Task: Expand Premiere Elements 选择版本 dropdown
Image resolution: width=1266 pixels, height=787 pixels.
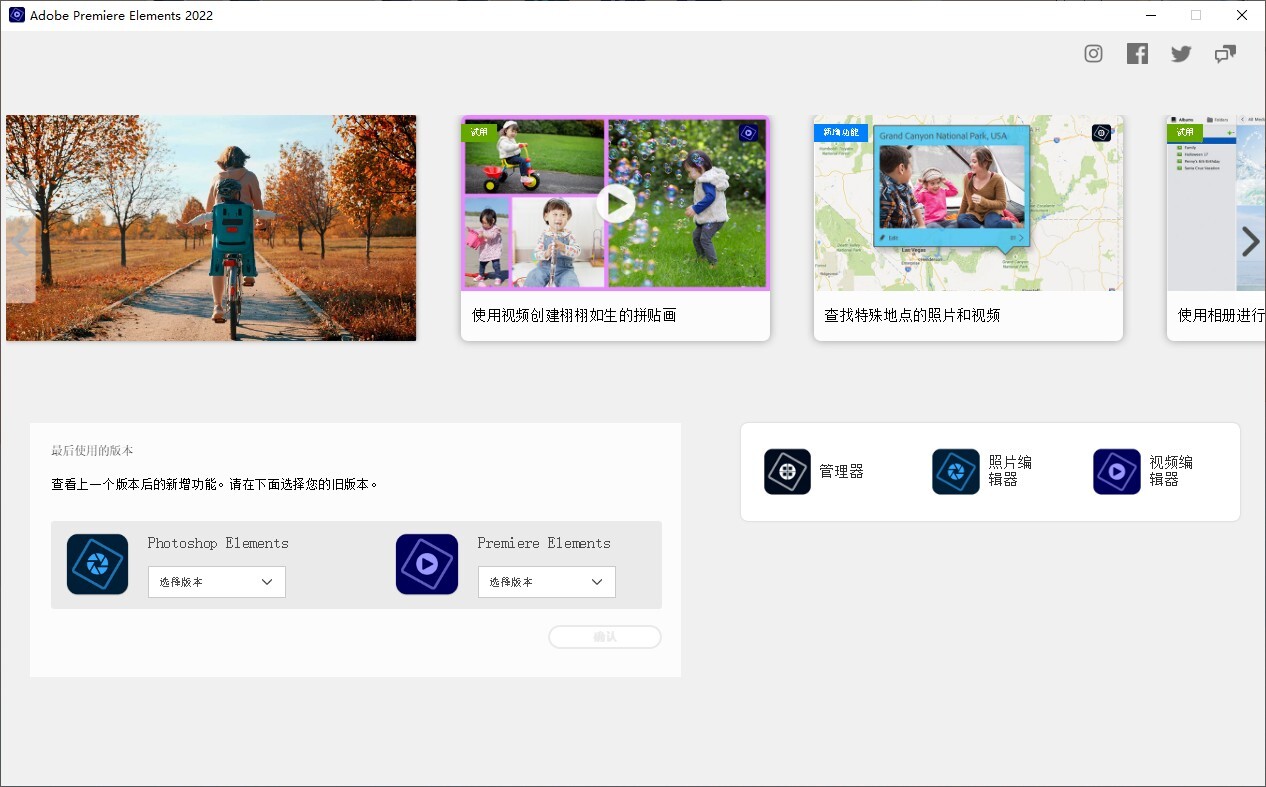Action: pos(546,582)
